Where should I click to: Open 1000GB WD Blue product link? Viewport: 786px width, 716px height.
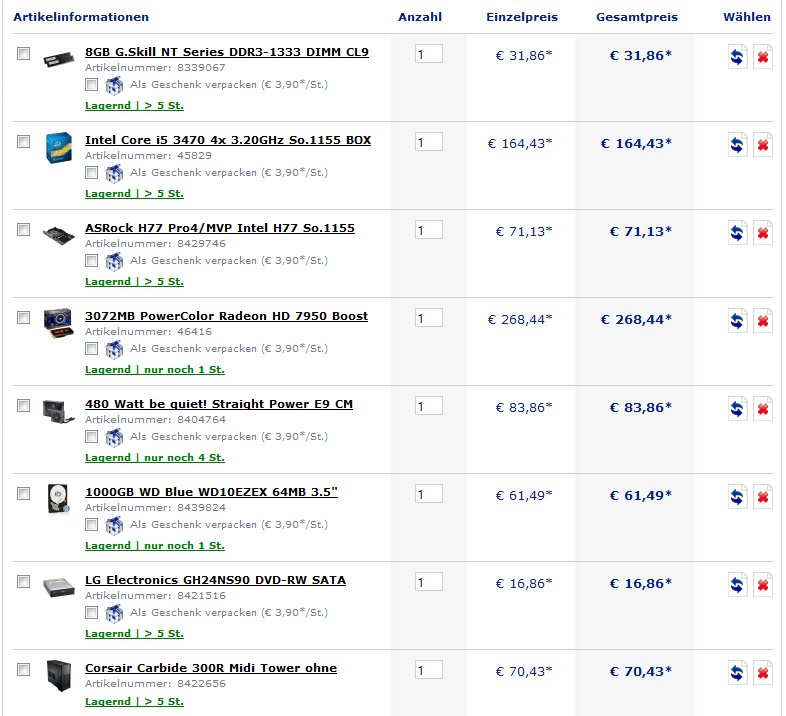point(212,492)
